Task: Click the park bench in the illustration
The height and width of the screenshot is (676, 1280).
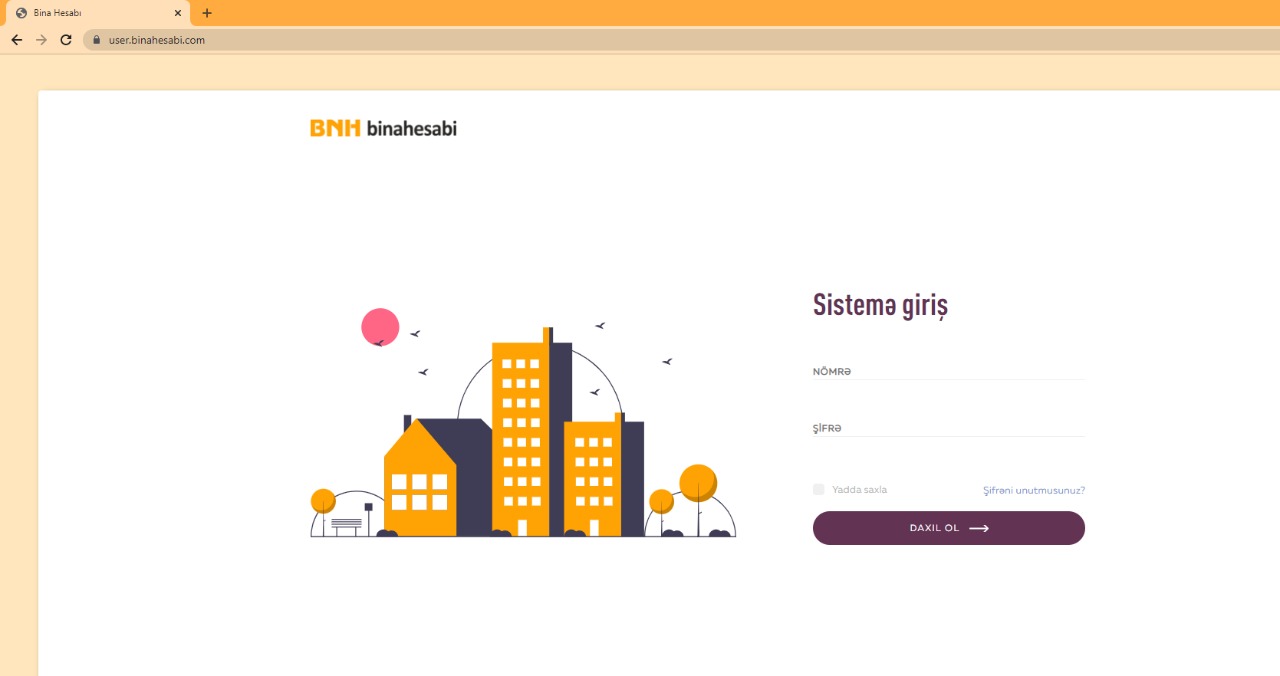Action: tap(346, 523)
